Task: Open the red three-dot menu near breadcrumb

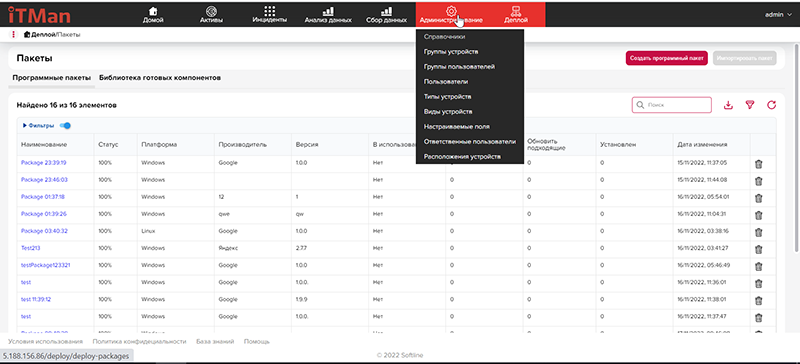Action: 13,35
